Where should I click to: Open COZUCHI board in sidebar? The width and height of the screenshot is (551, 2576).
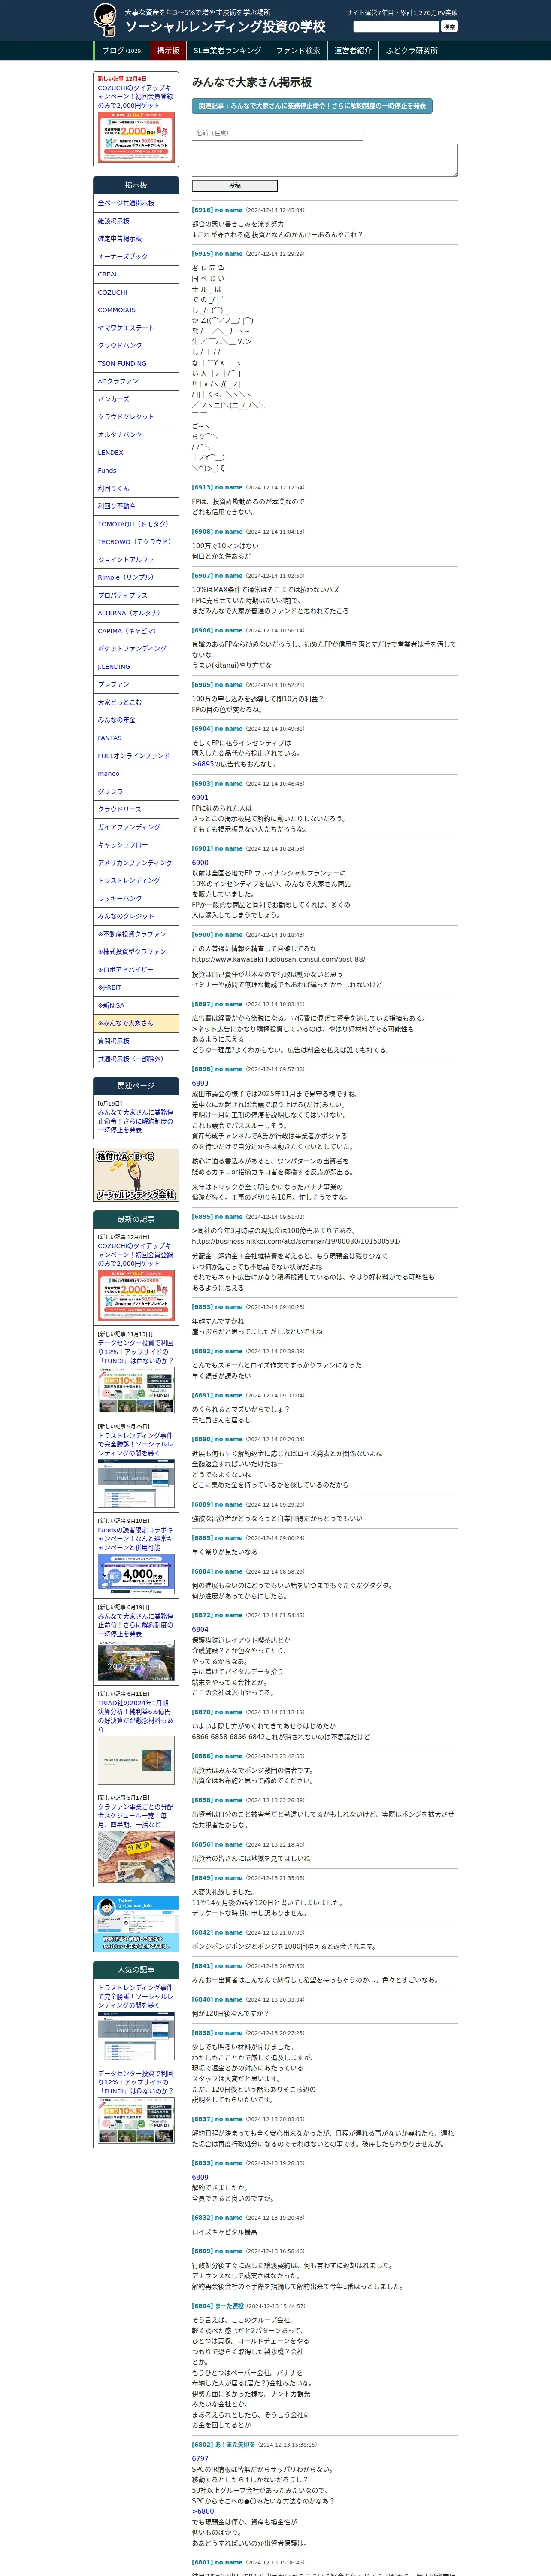coord(136,293)
